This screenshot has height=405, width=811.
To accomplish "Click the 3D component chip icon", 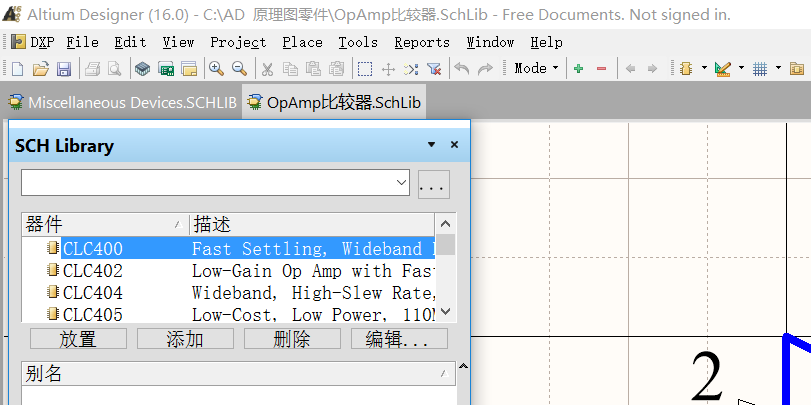I will point(142,69).
